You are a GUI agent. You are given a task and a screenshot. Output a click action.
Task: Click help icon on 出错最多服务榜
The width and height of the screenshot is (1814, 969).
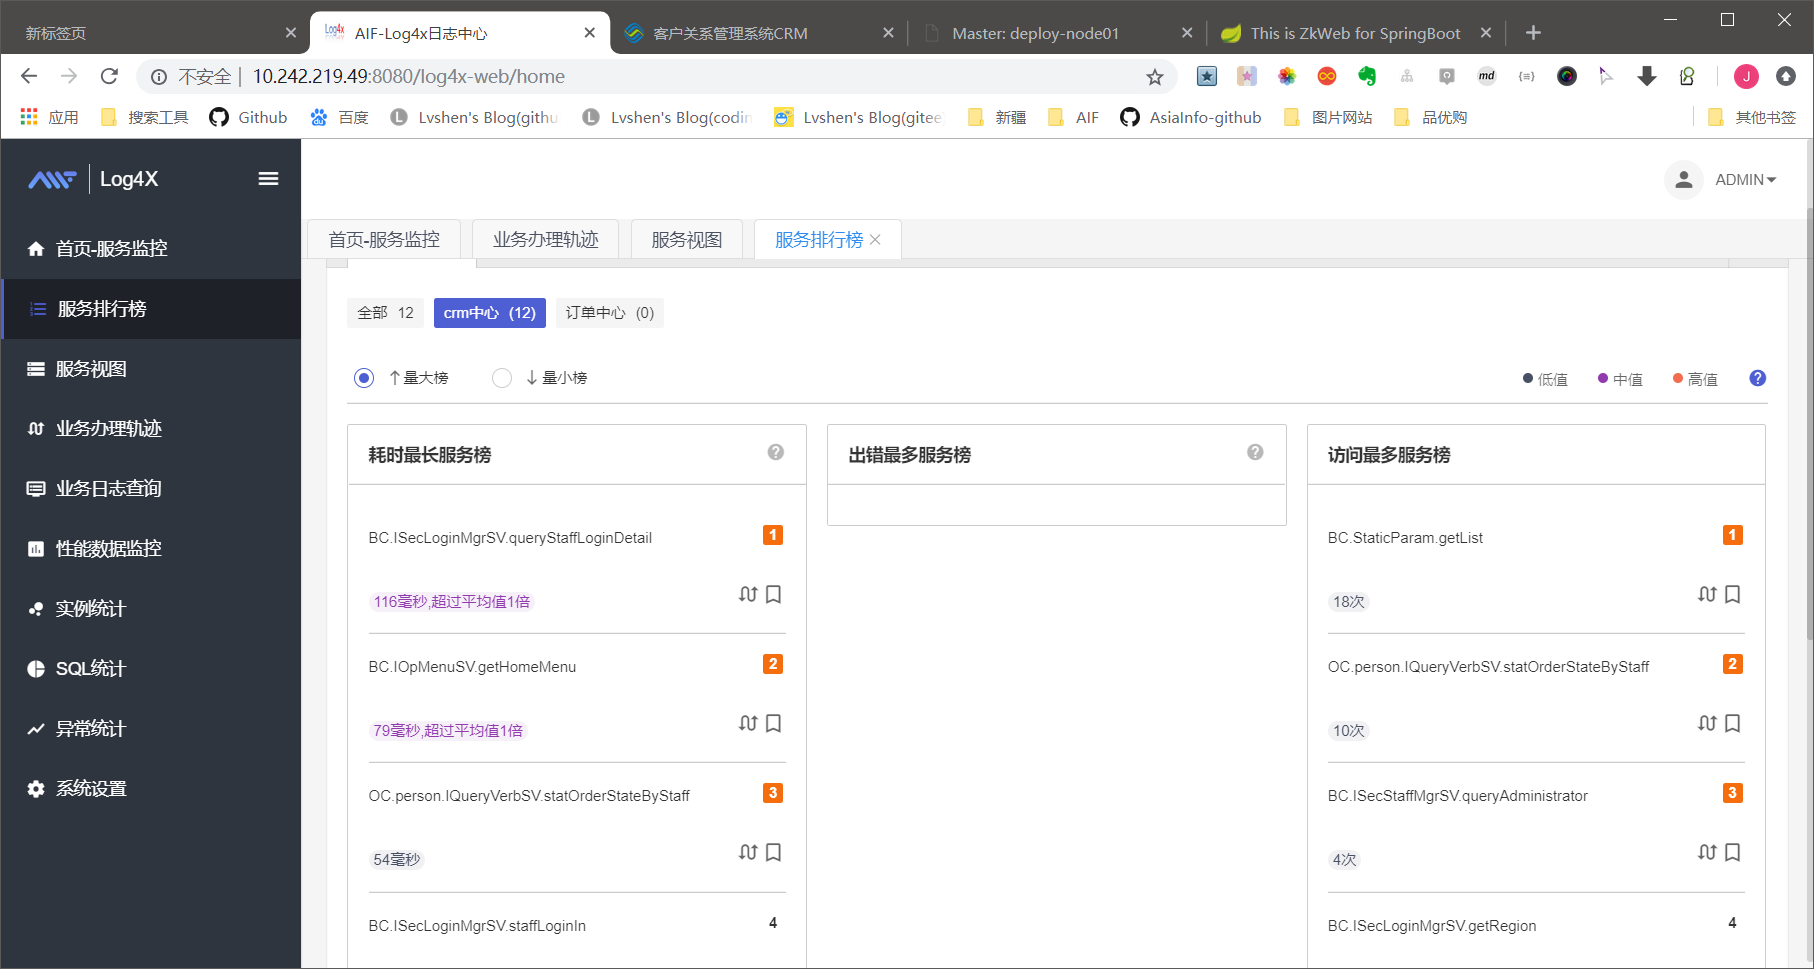point(1255,453)
